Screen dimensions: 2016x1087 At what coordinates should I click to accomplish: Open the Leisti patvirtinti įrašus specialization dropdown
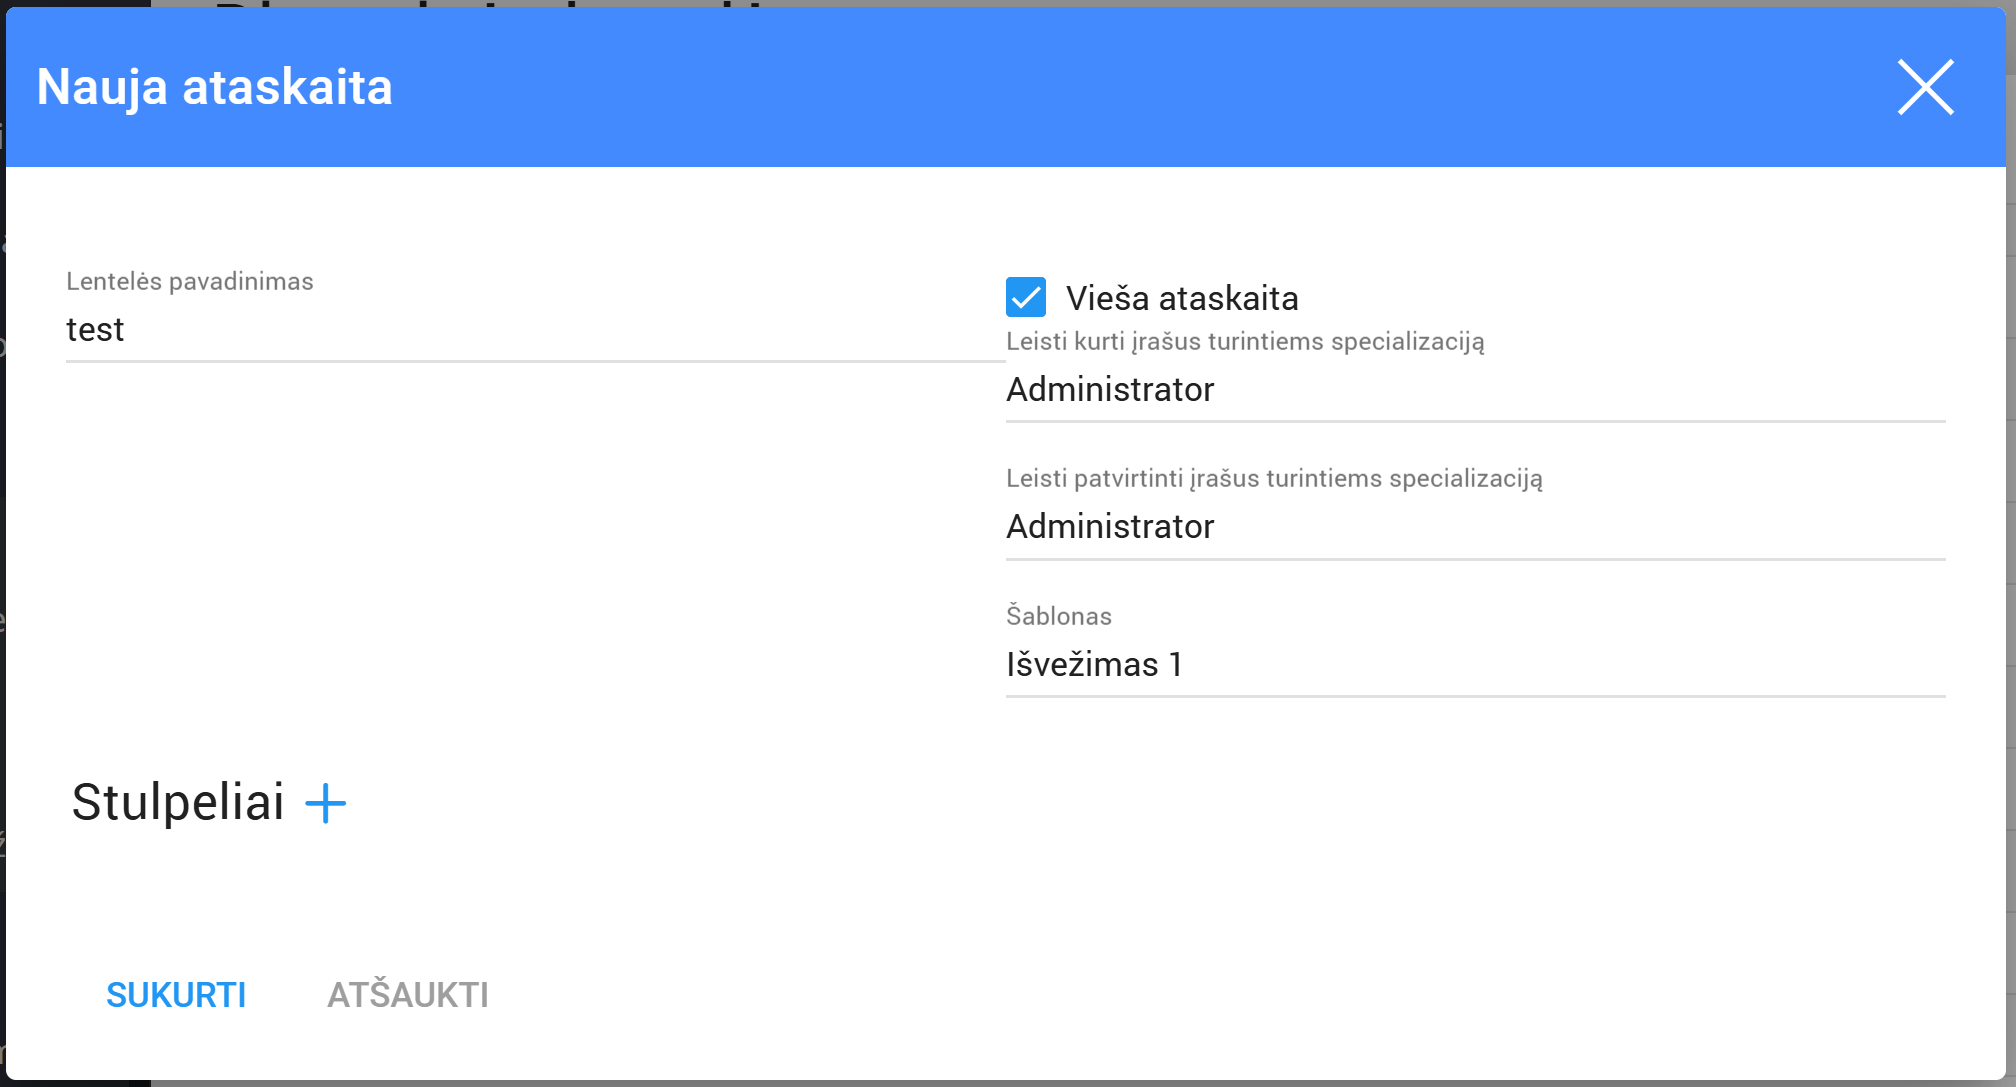(x=1475, y=527)
